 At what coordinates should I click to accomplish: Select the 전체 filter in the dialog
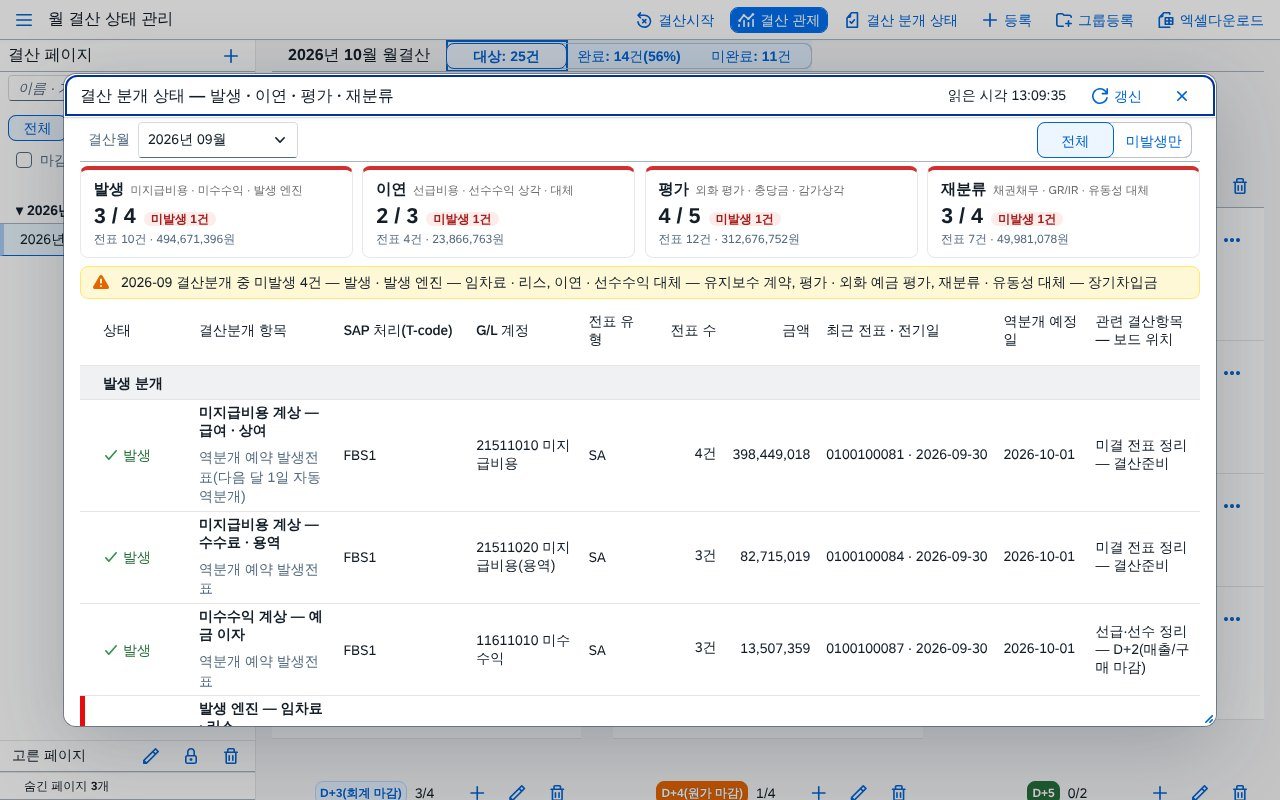(x=1075, y=141)
